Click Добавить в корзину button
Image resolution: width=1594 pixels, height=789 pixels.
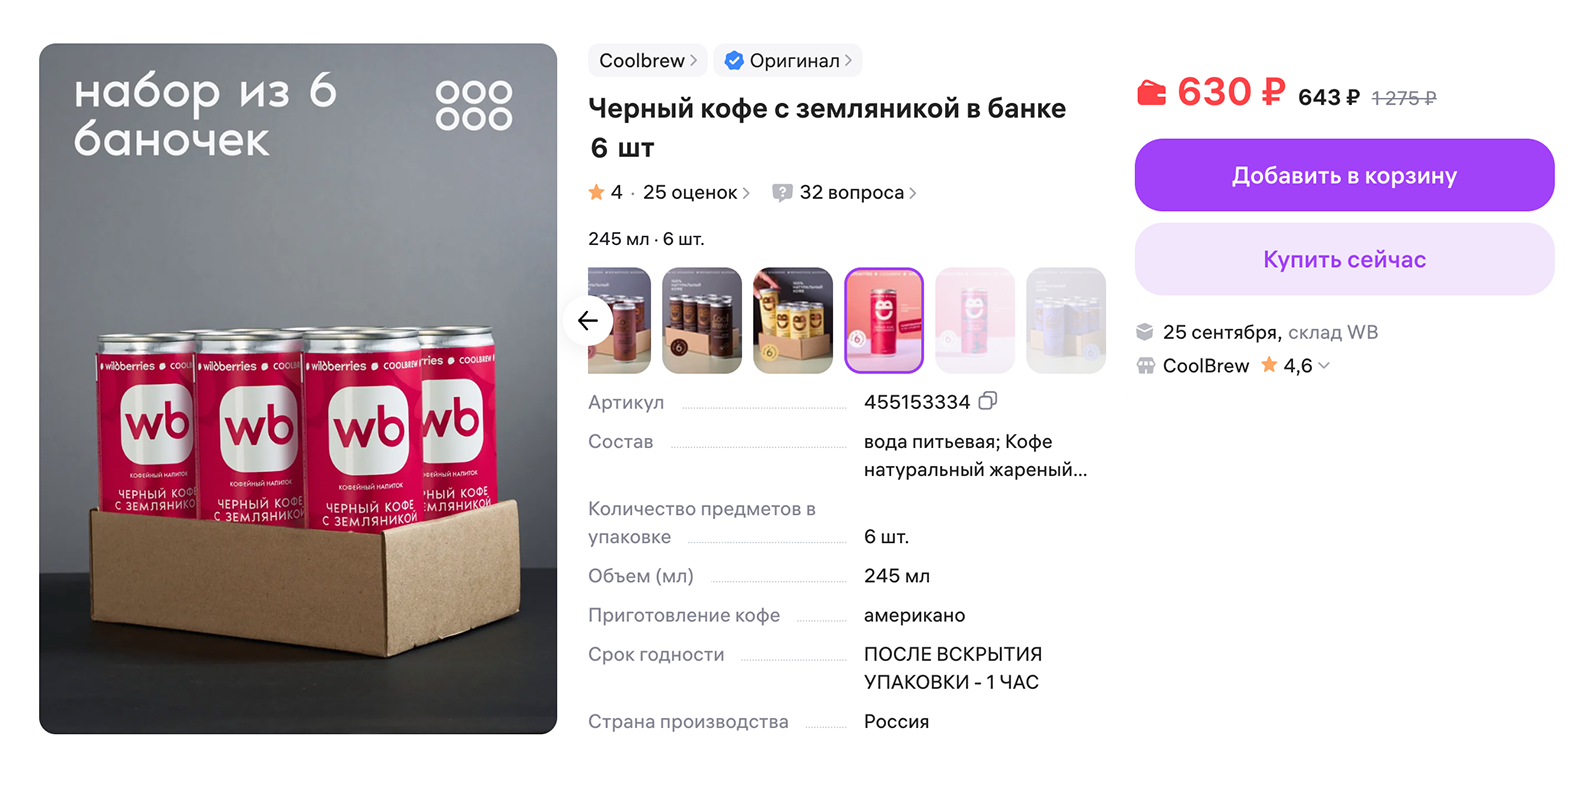click(x=1344, y=175)
